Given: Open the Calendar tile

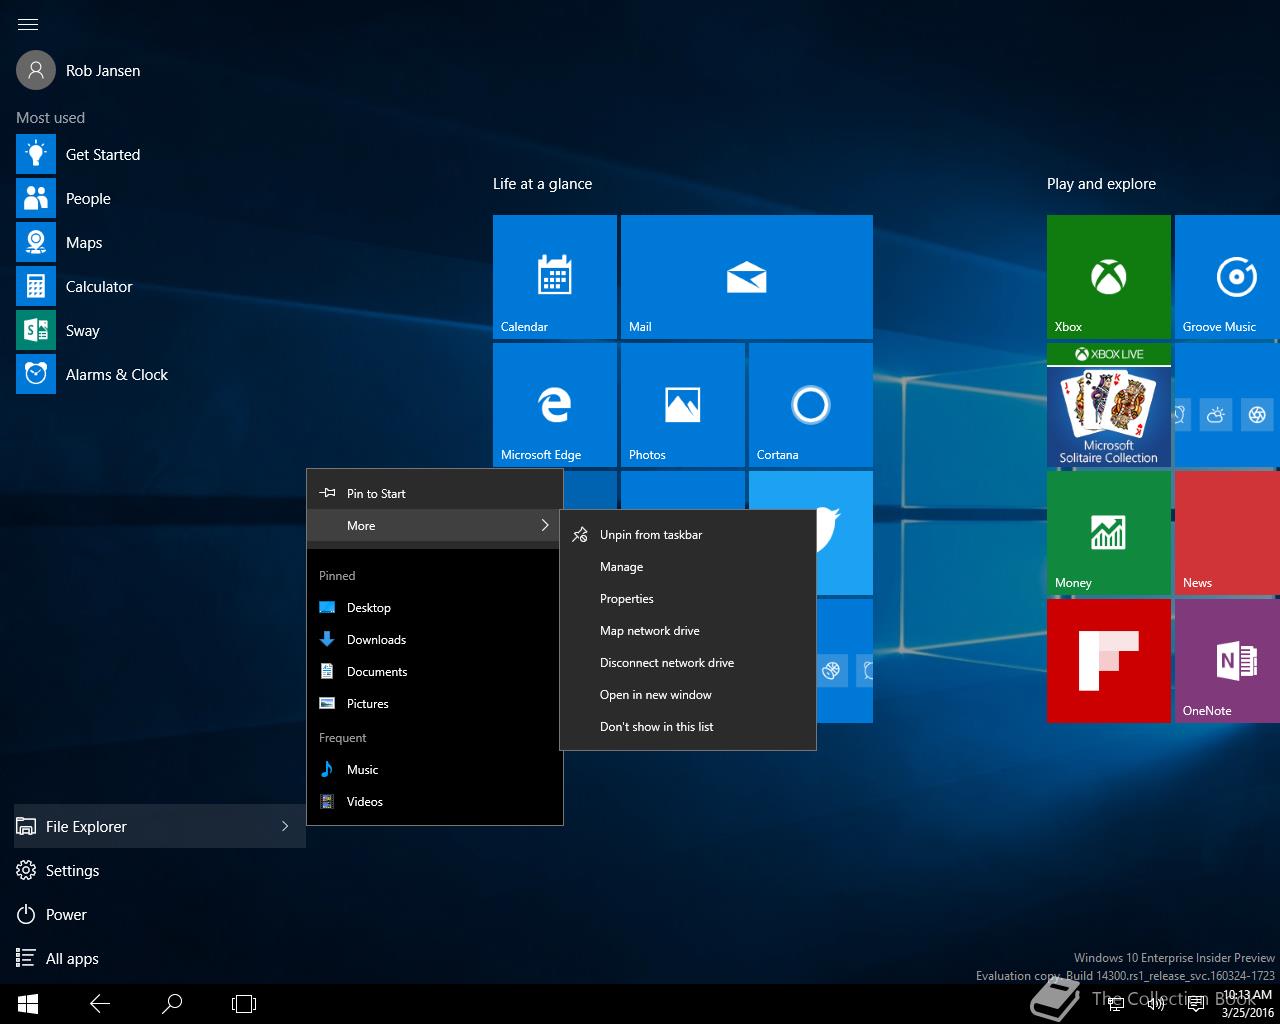Looking at the screenshot, I should coord(555,277).
